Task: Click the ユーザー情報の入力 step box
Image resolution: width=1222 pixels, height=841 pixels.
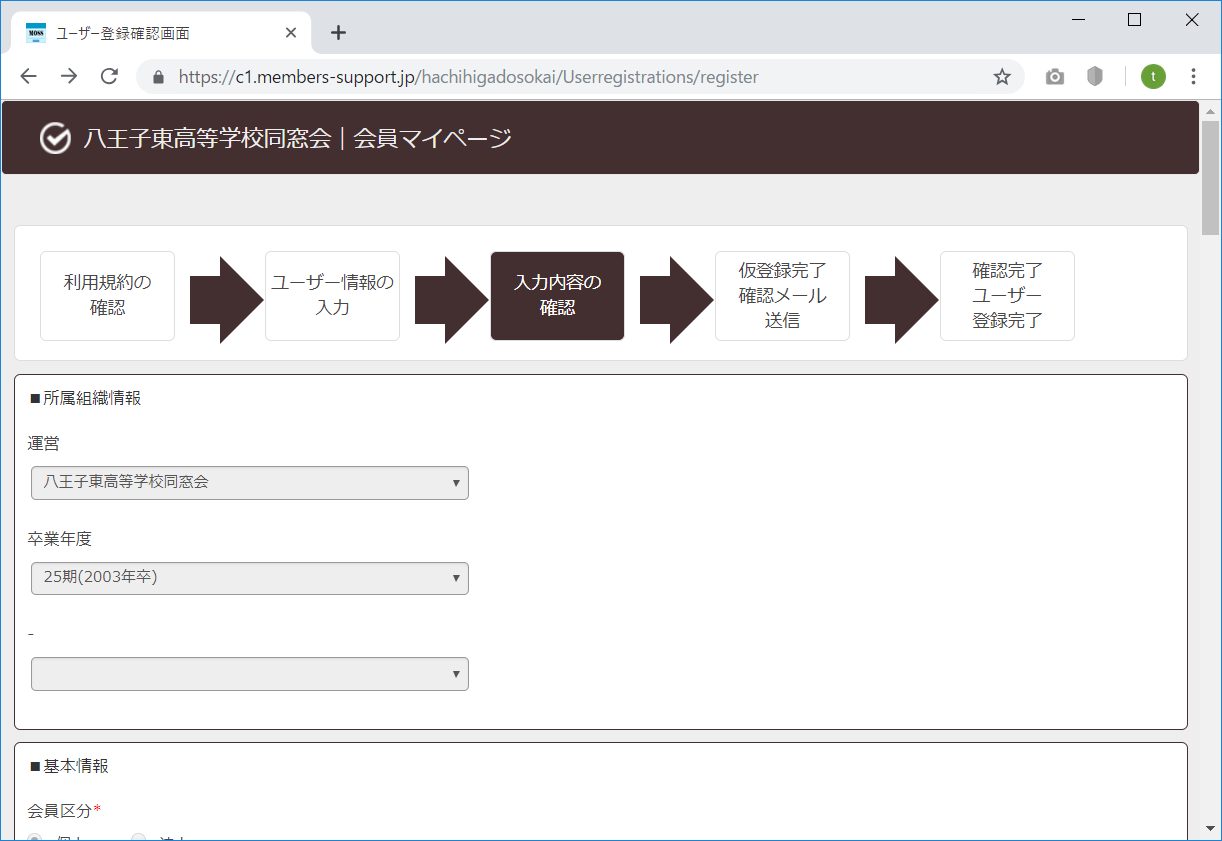Action: tap(332, 296)
